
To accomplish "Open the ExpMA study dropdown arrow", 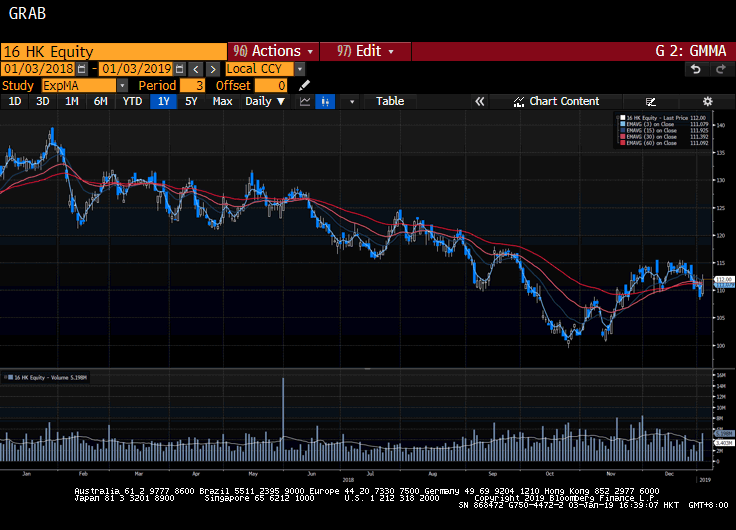I will coord(122,85).
